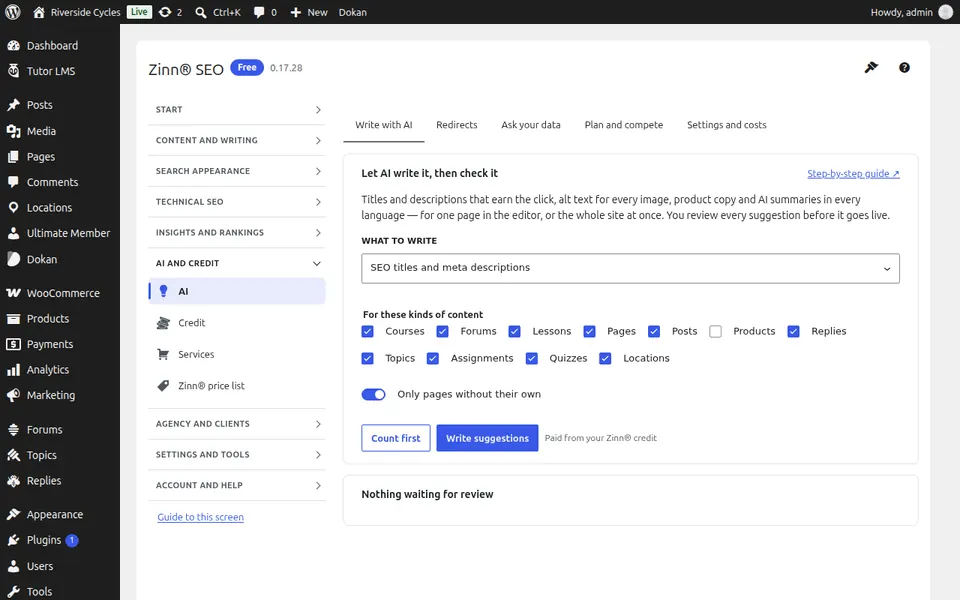The height and width of the screenshot is (600, 960).
Task: Open Settings and costs tab
Action: 727,125
